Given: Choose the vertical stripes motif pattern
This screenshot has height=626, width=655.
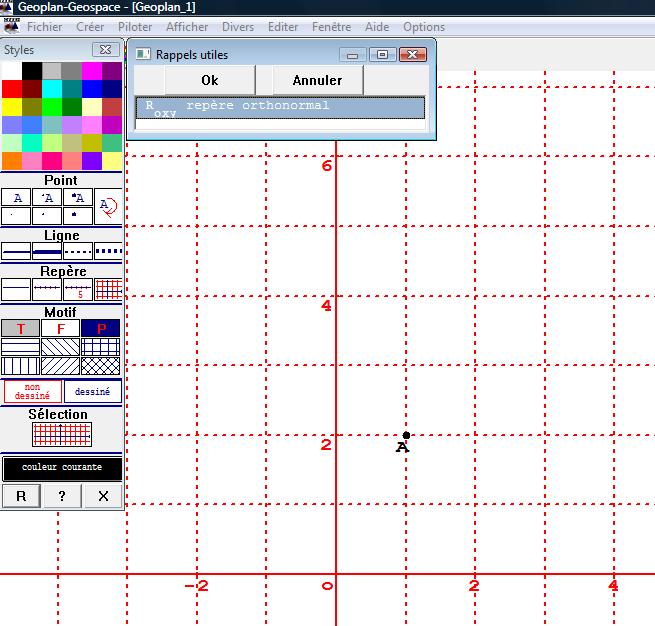Looking at the screenshot, I should click(21, 365).
